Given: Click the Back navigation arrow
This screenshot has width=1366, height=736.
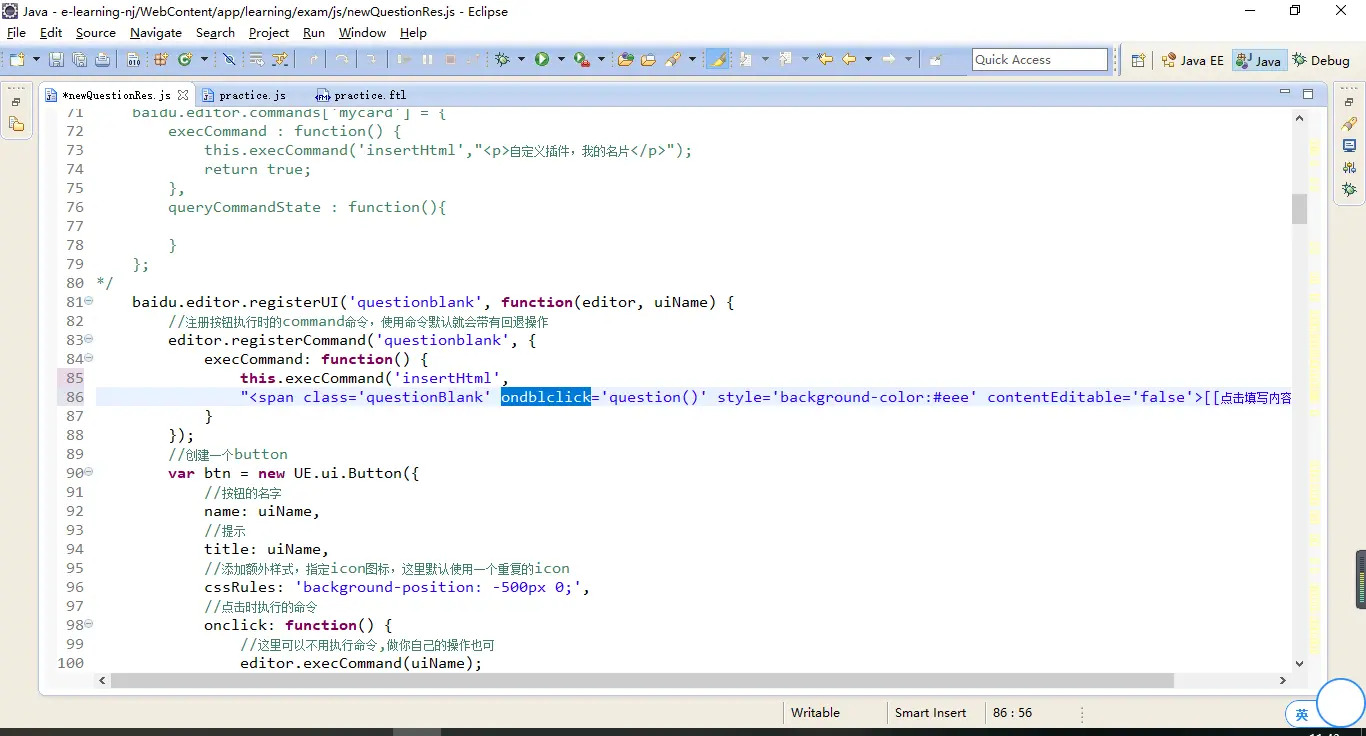Looking at the screenshot, I should tap(849, 60).
